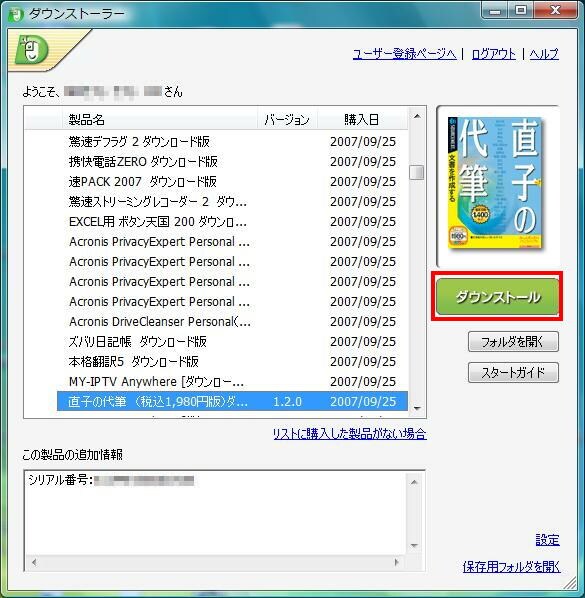This screenshot has height=598, width=585.
Task: Click the Downstaller logo icon in header
Action: 32,50
